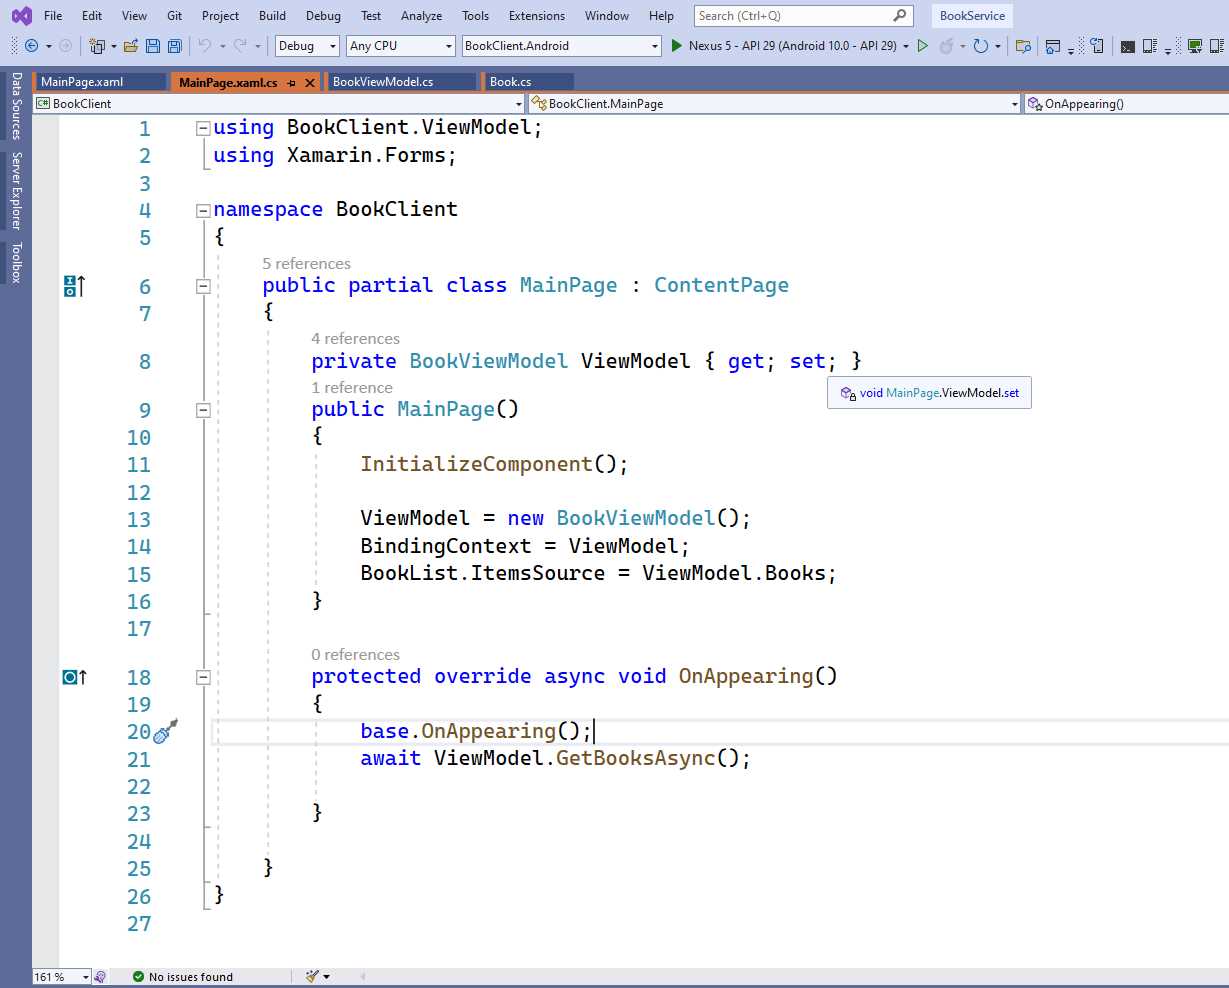
Task: Click the 0 references CodeLens link
Action: [x=355, y=655]
